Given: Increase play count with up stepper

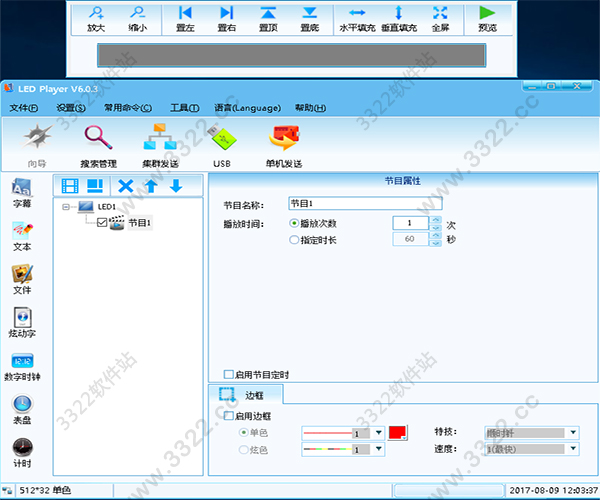Looking at the screenshot, I should (435, 220).
